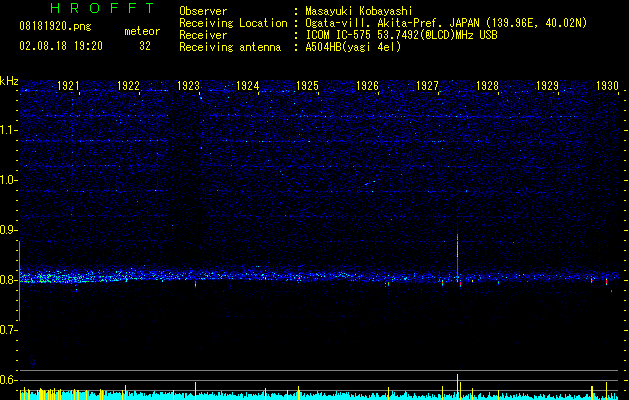Click the 1921 time marker

pyautogui.click(x=69, y=85)
